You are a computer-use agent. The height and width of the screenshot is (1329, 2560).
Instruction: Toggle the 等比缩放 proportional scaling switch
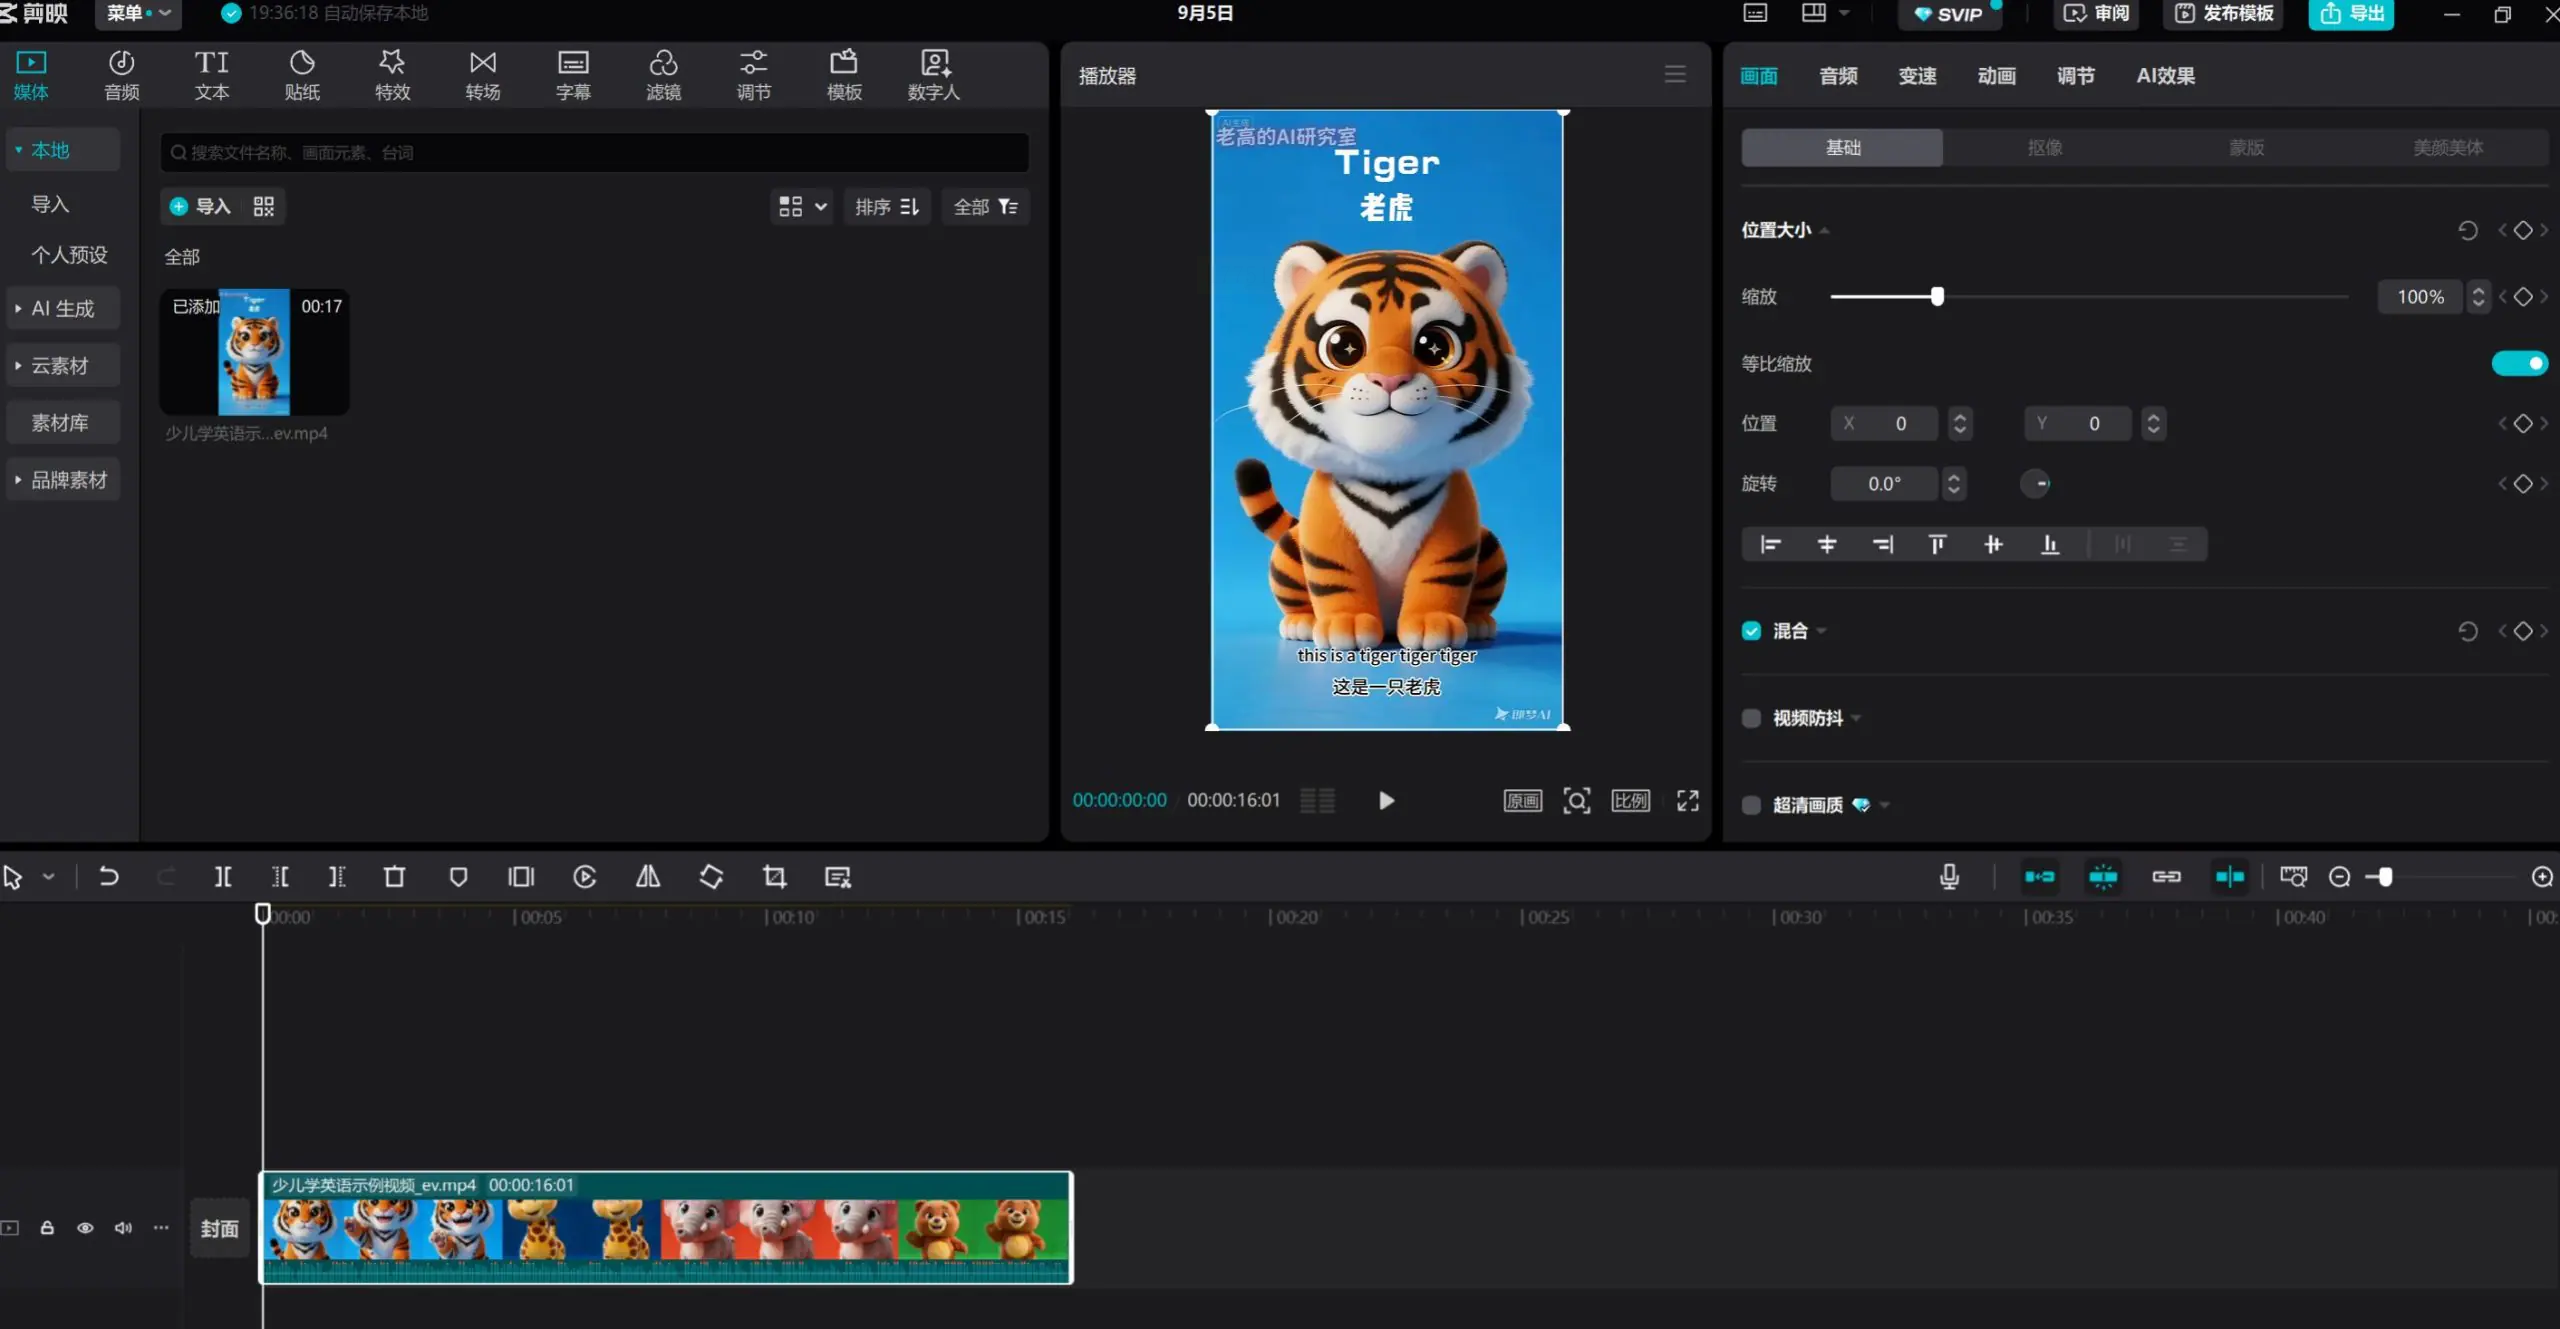point(2519,363)
